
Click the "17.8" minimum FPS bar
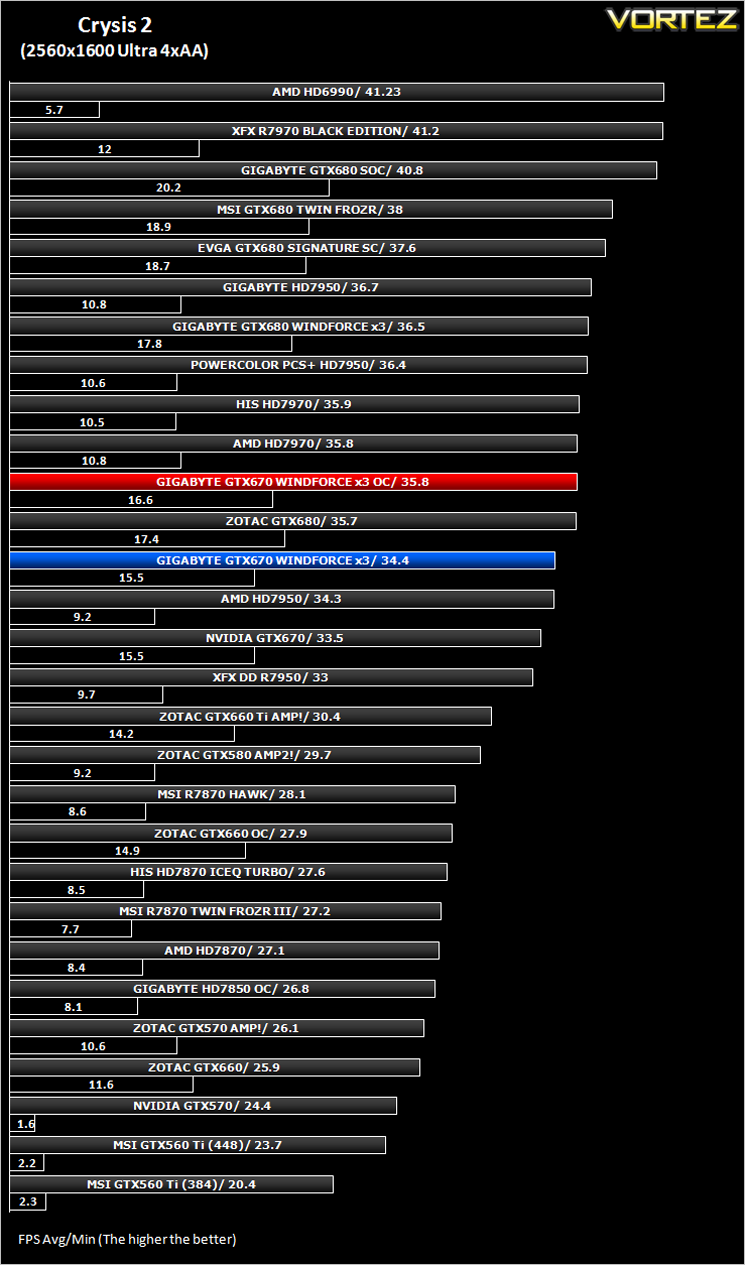(x=150, y=345)
